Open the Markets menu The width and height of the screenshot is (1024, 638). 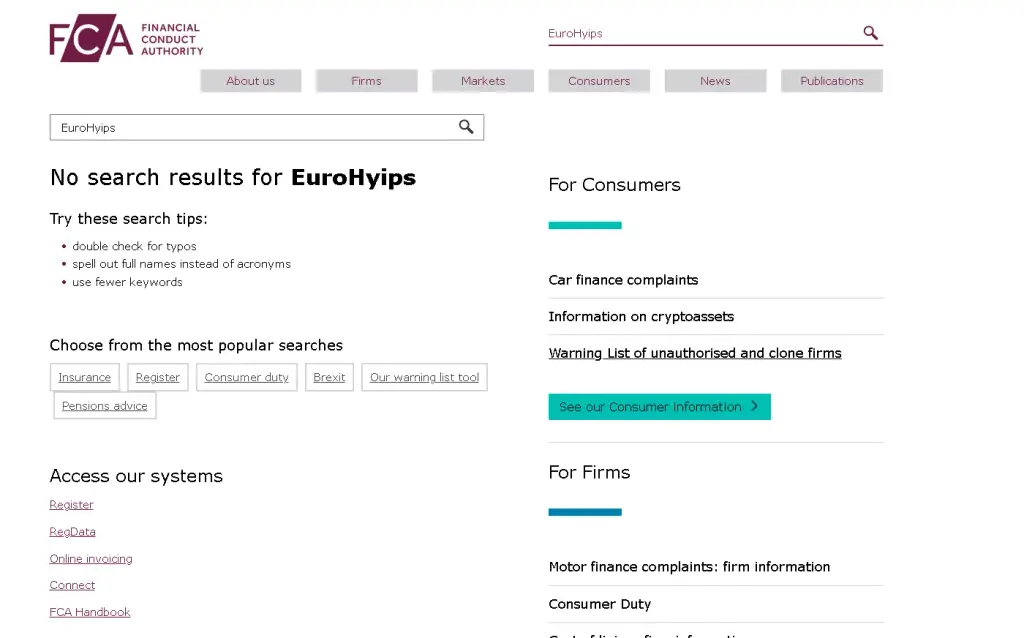tap(483, 81)
